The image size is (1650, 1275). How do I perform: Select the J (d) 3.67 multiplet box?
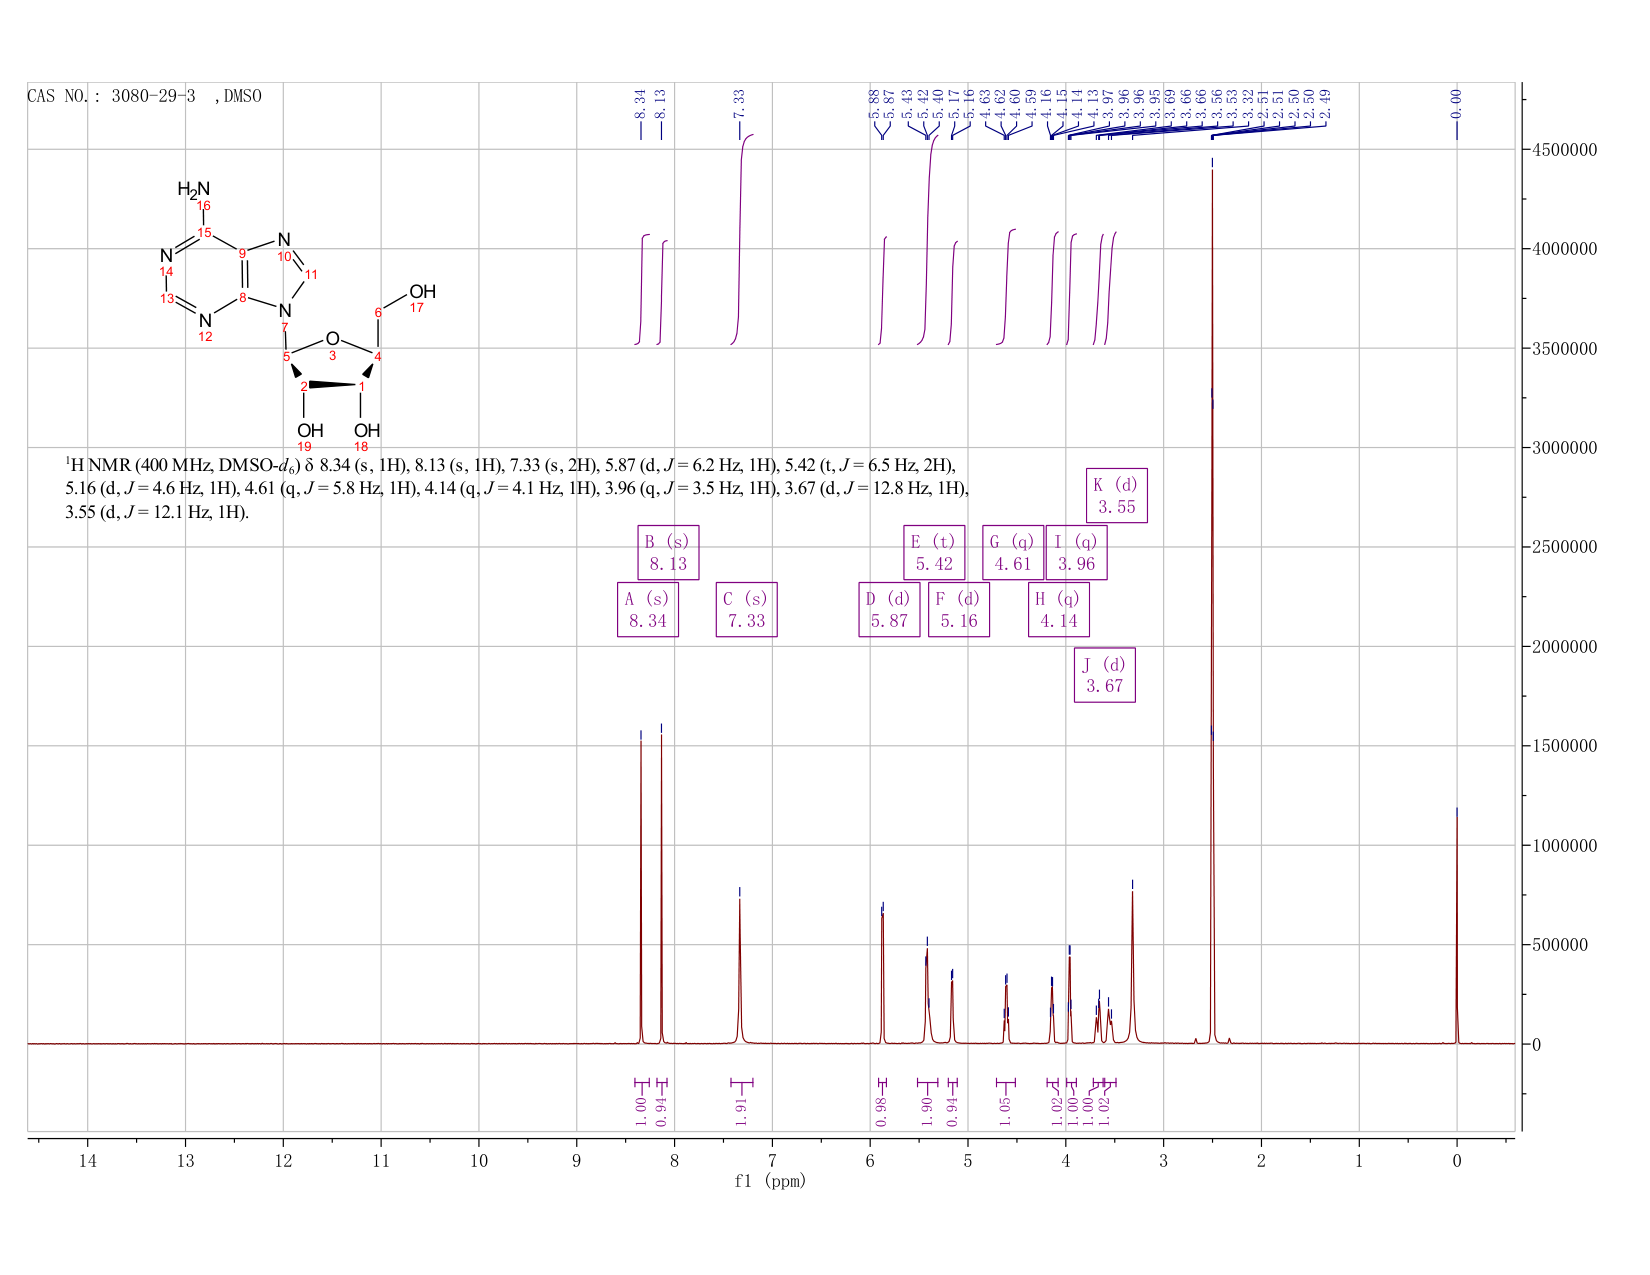(x=1105, y=675)
